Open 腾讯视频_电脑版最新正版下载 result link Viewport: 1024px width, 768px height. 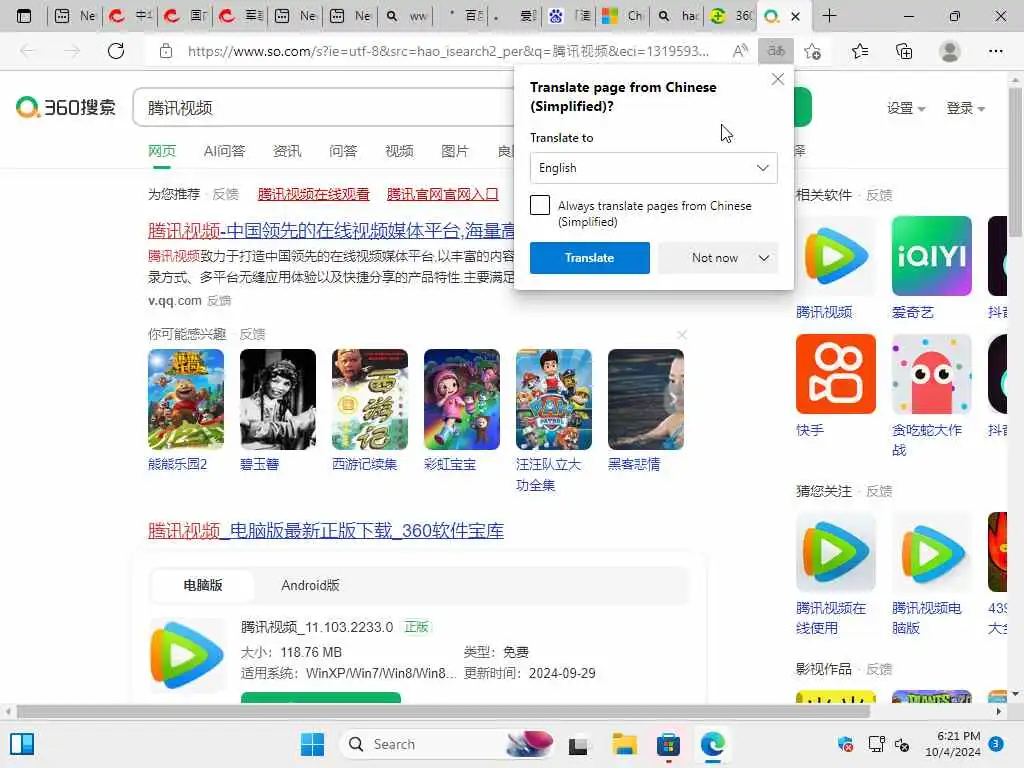pos(326,531)
